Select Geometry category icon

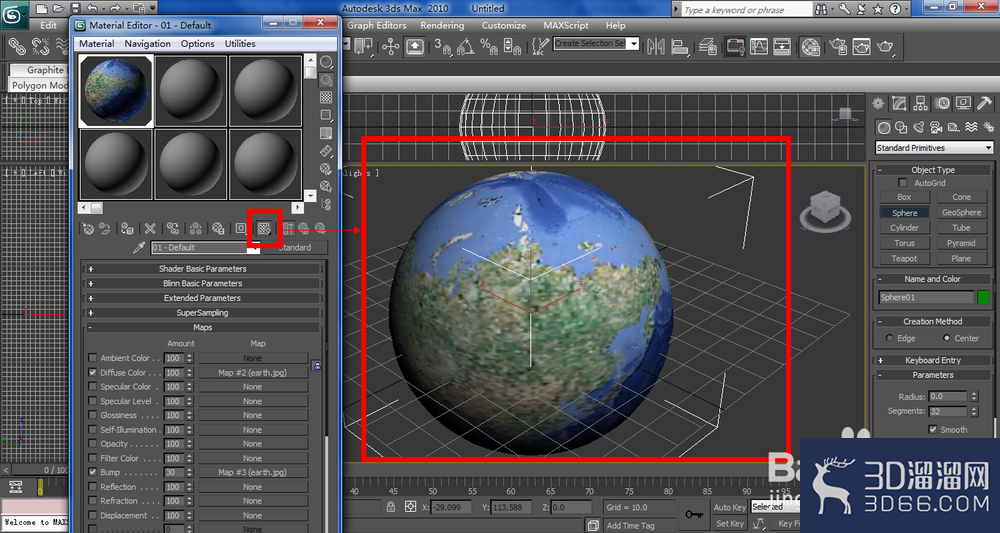[883, 128]
